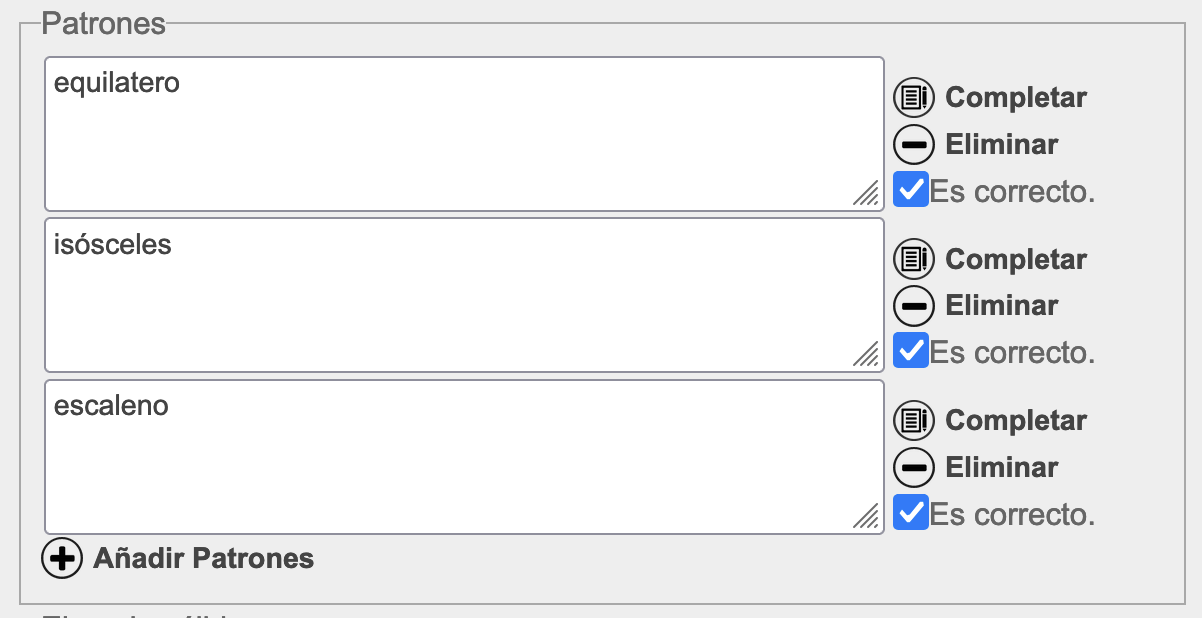The image size is (1202, 618).
Task: Focus the isósceles pattern text area
Action: (464, 295)
